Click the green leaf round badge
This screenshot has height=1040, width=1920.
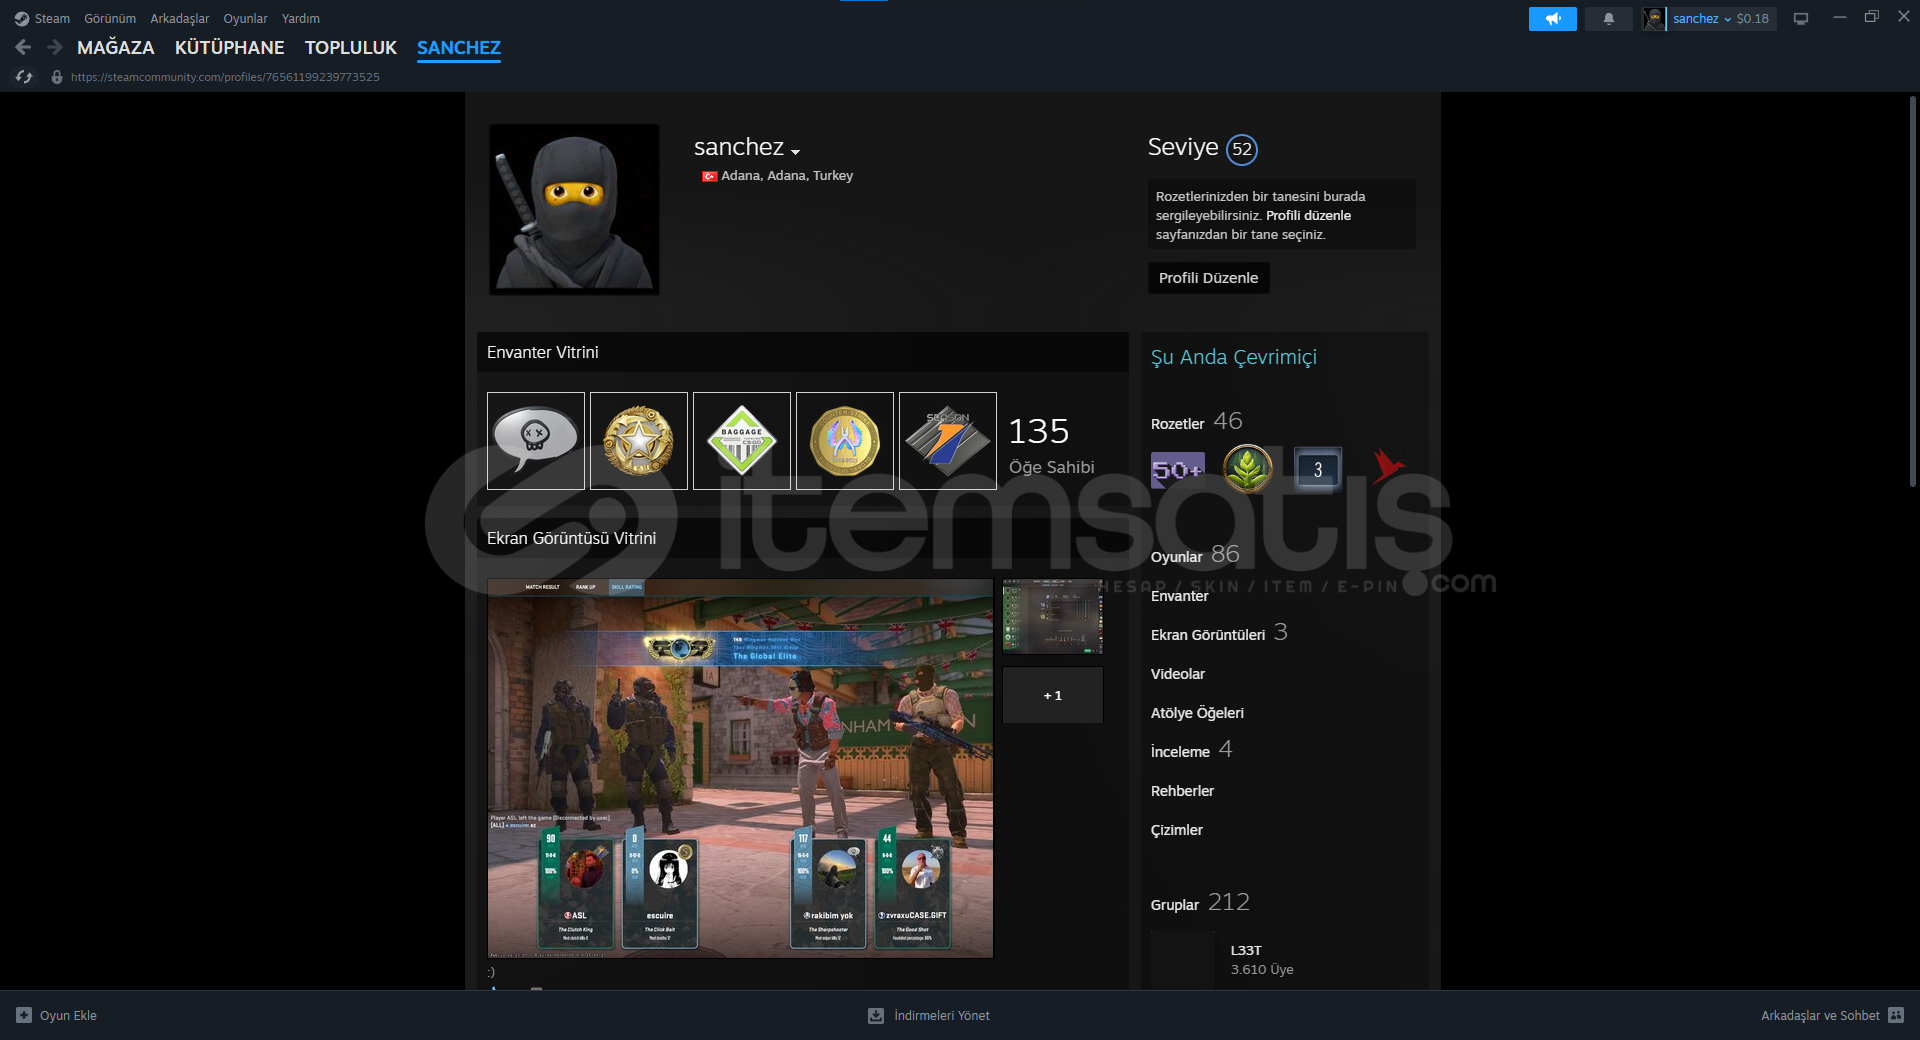pyautogui.click(x=1247, y=469)
